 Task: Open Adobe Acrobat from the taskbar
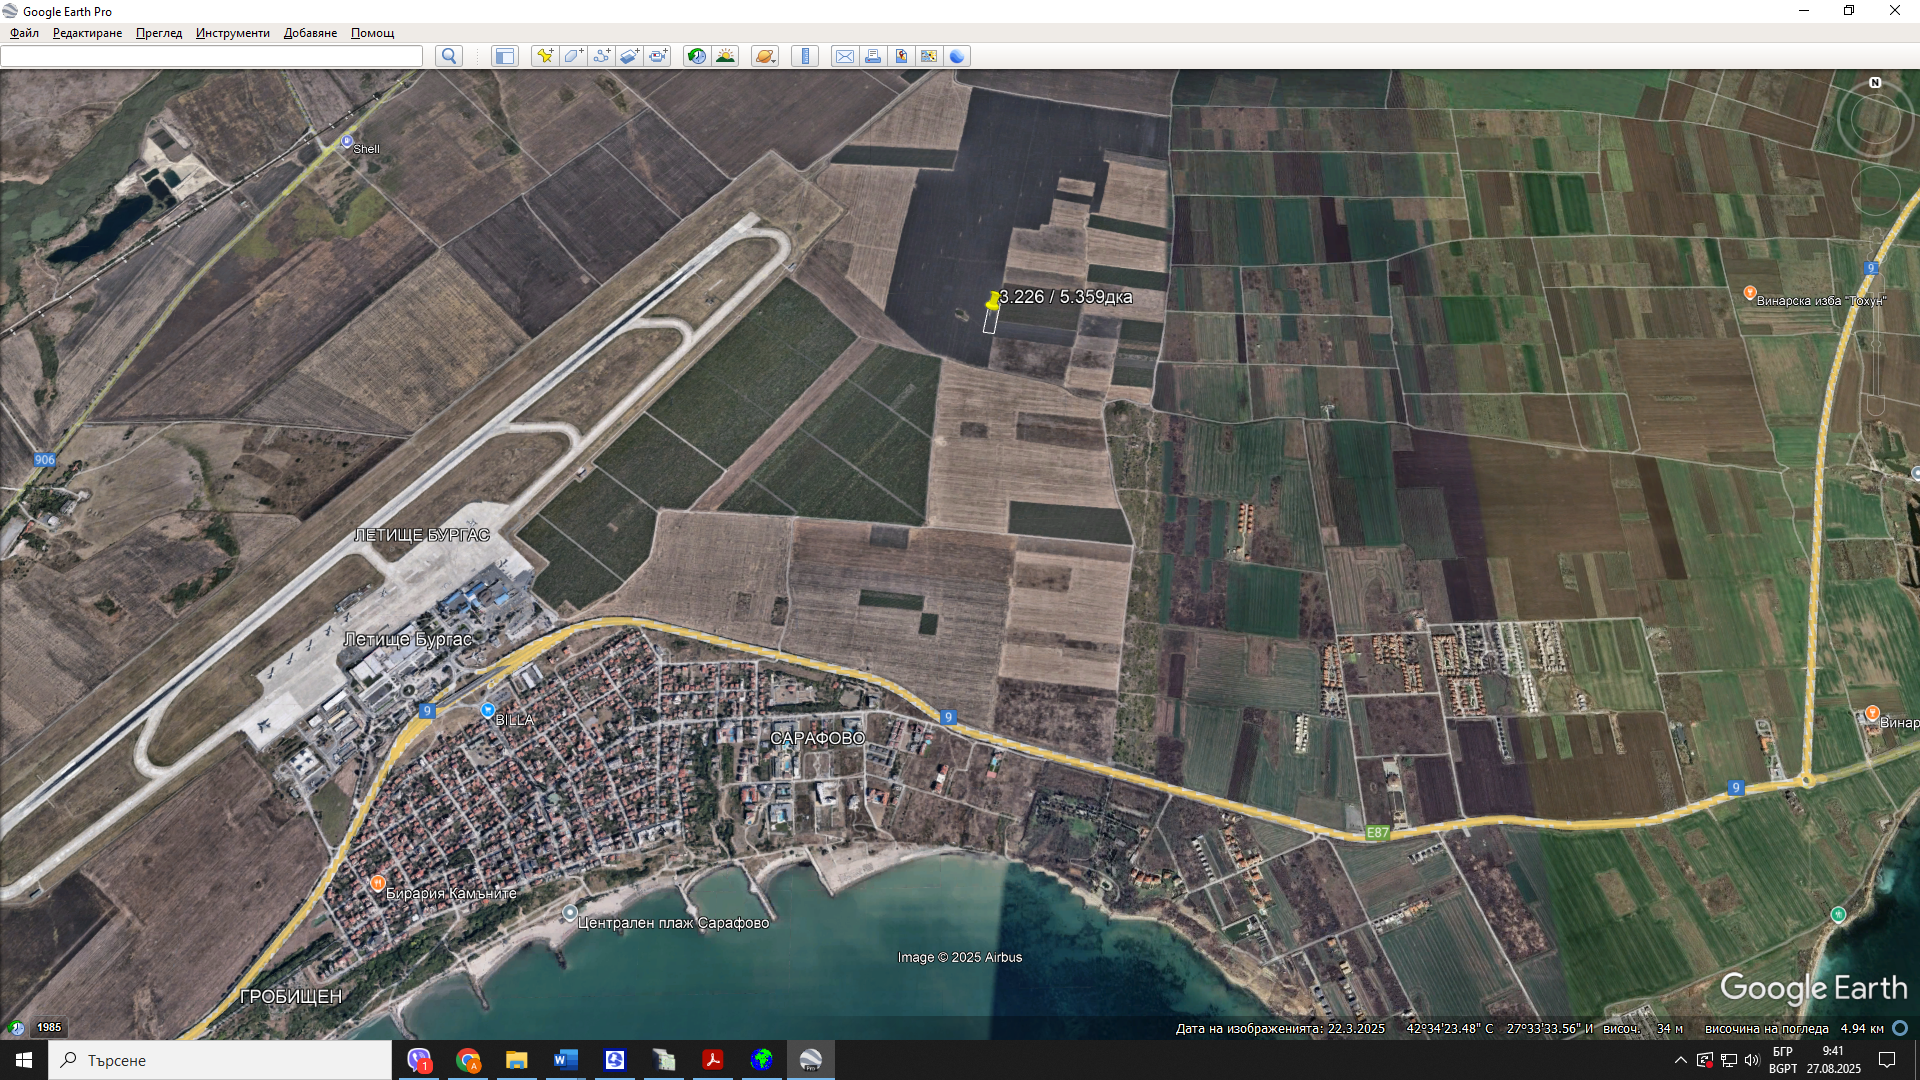tap(713, 1060)
